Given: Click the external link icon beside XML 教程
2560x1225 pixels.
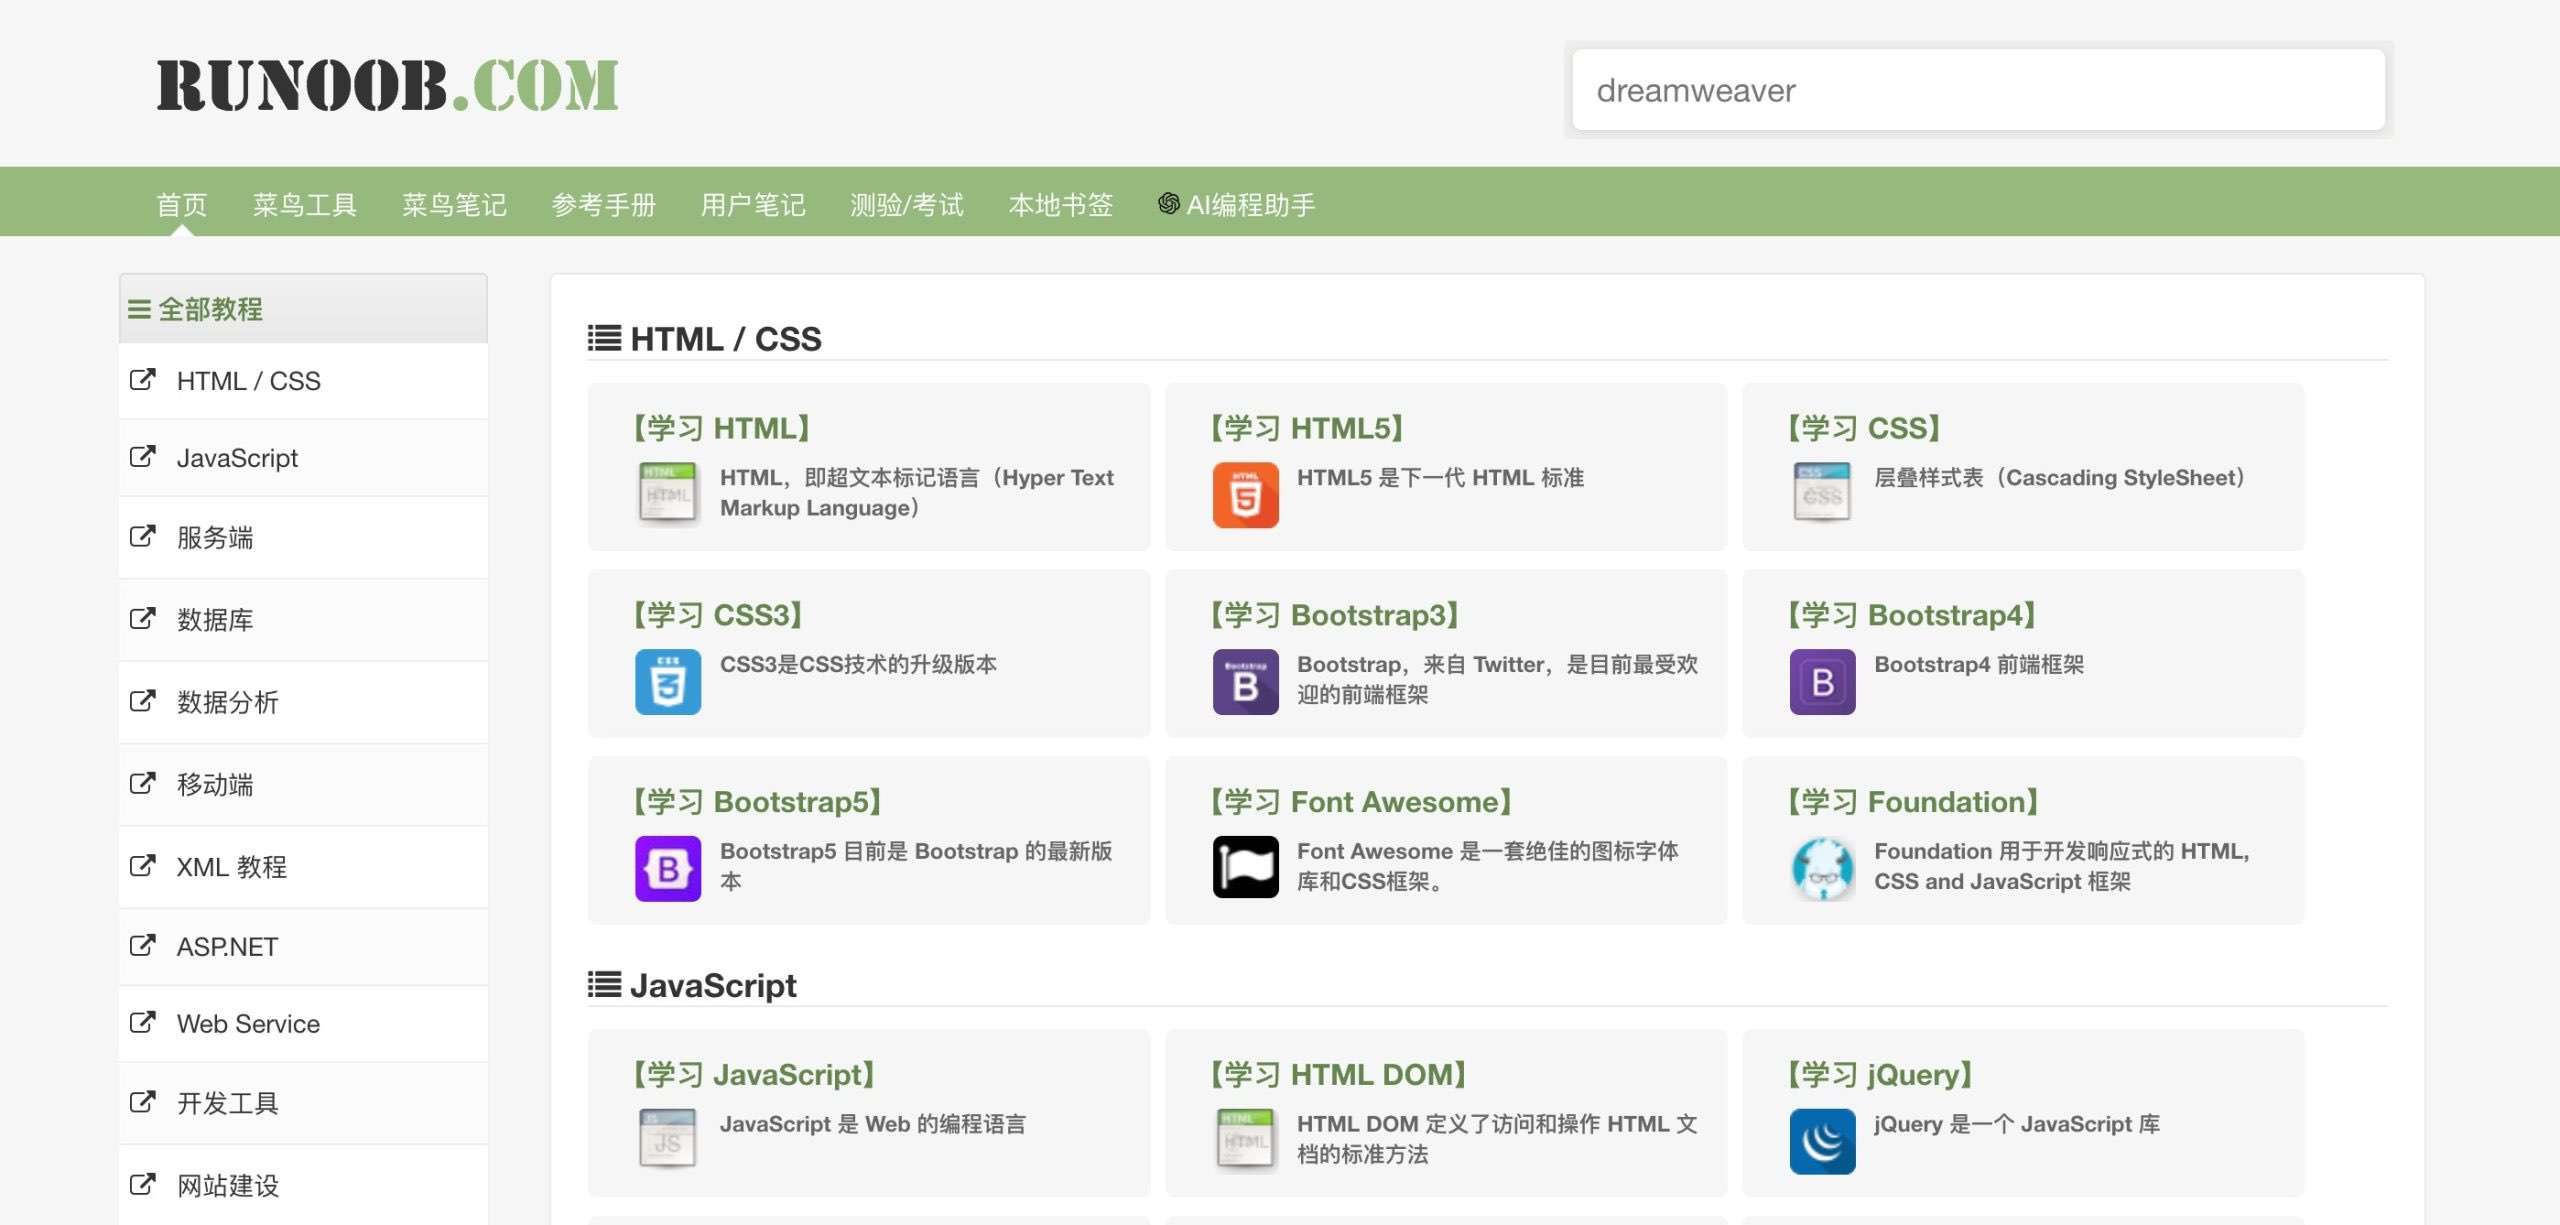Looking at the screenshot, I should click(143, 865).
